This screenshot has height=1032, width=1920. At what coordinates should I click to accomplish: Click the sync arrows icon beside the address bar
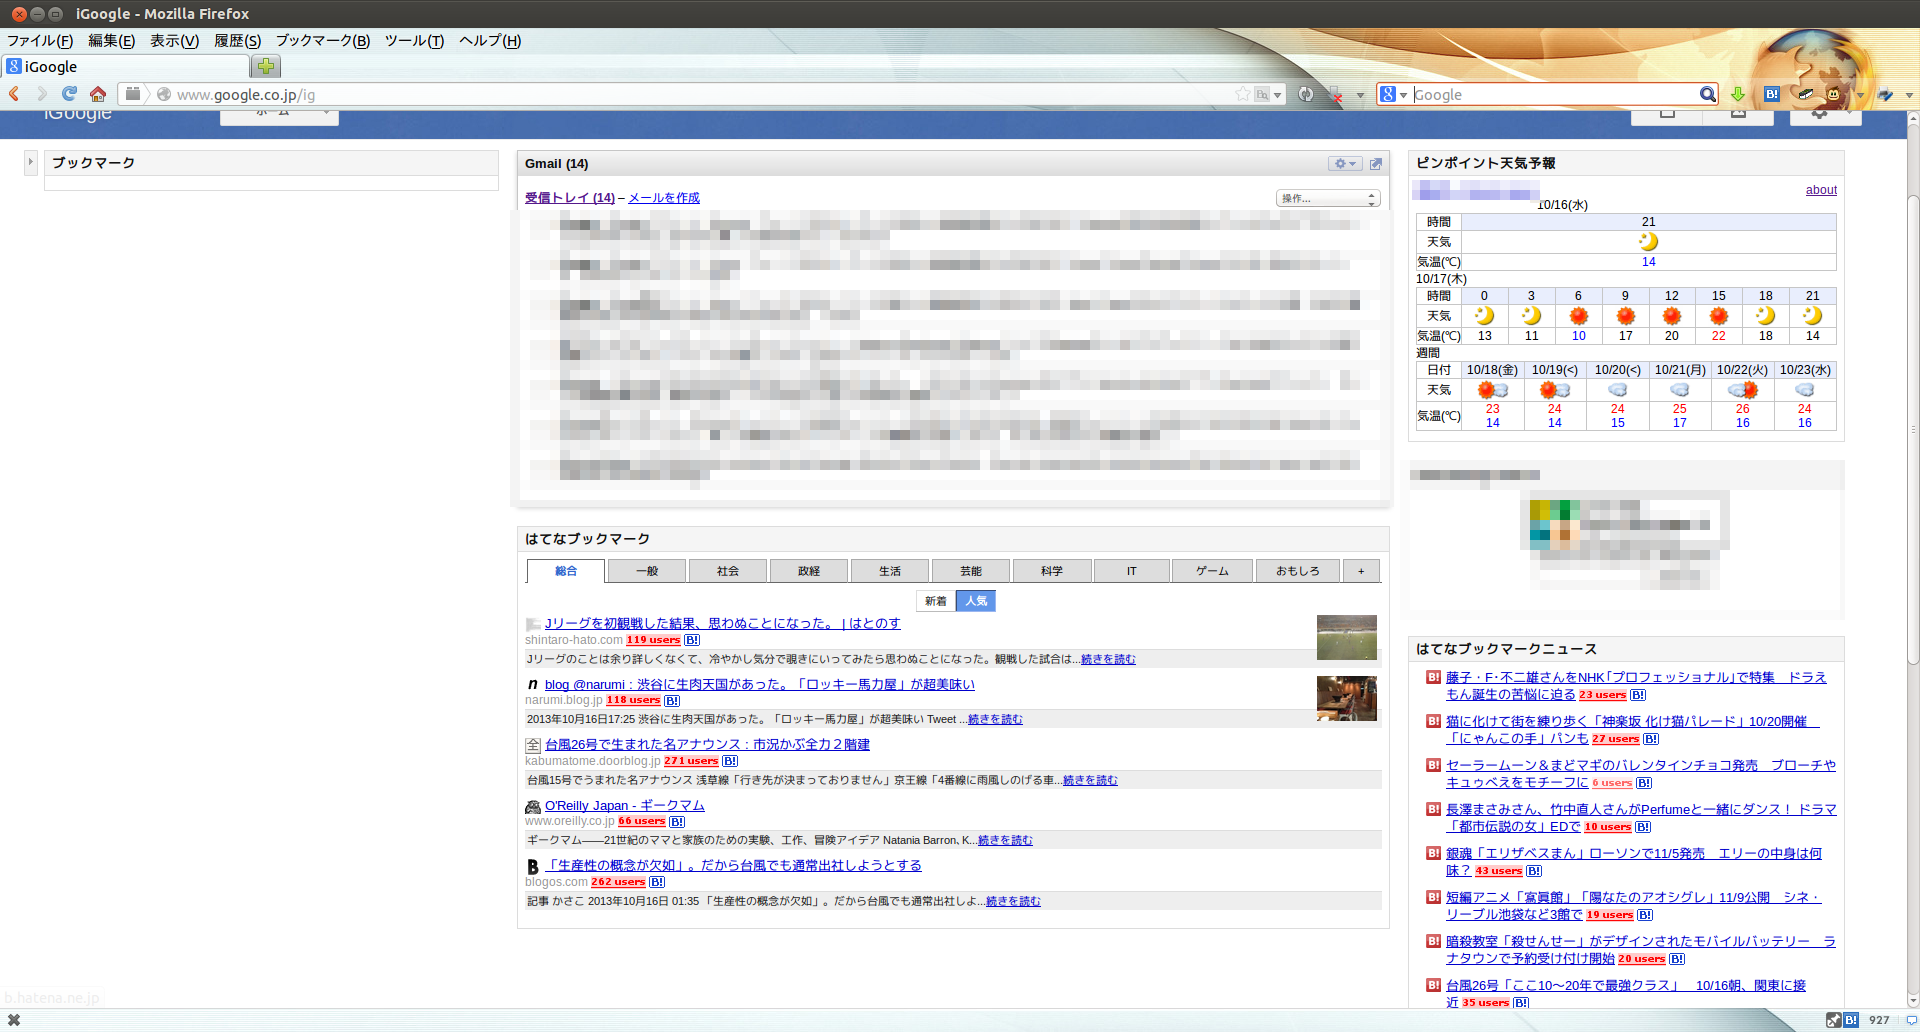click(x=1305, y=94)
